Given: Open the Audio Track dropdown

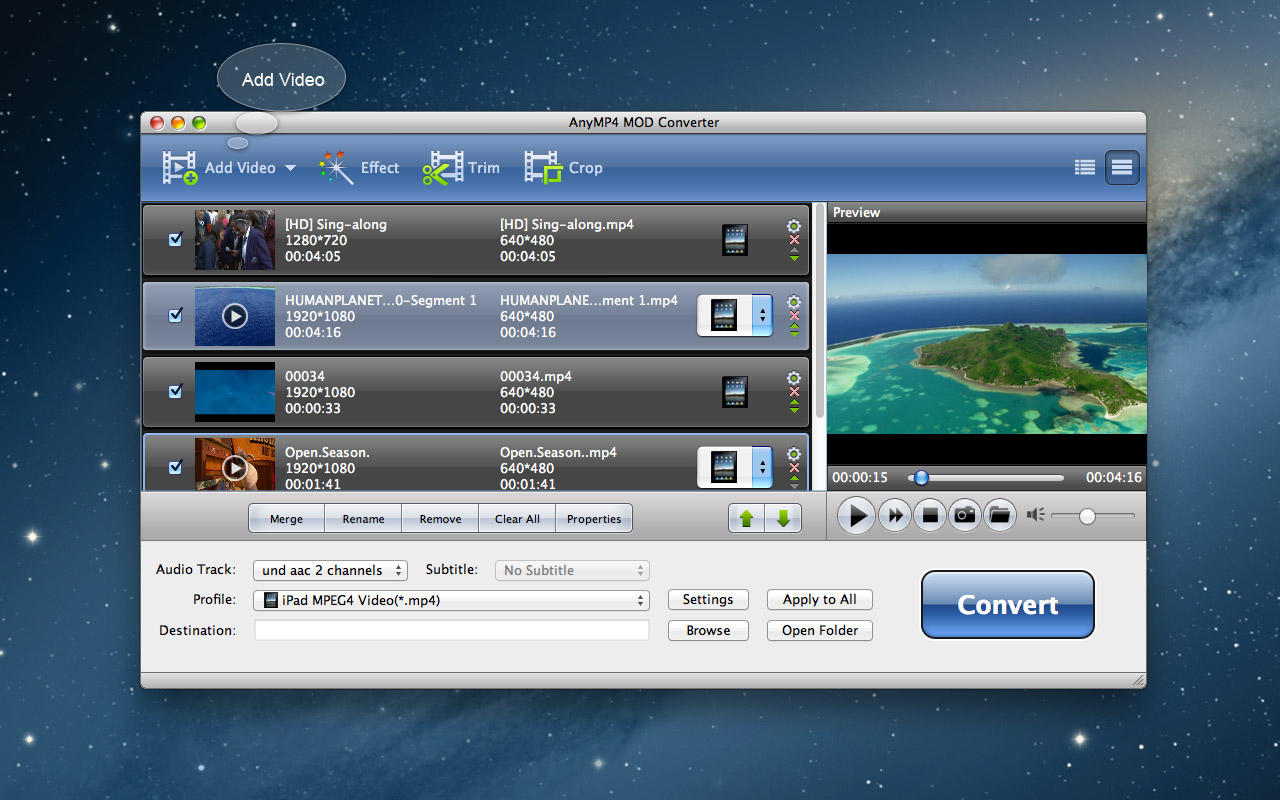Looking at the screenshot, I should coord(330,570).
